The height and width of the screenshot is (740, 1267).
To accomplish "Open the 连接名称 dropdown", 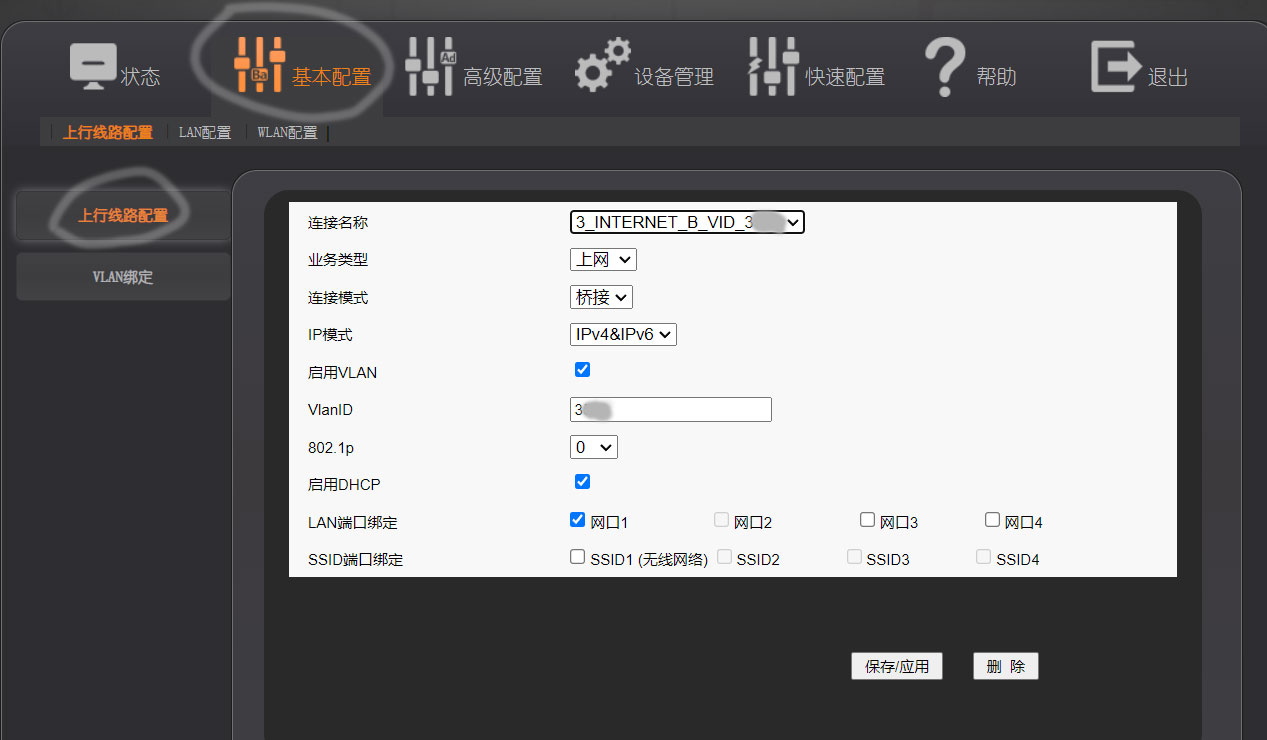I will (687, 222).
